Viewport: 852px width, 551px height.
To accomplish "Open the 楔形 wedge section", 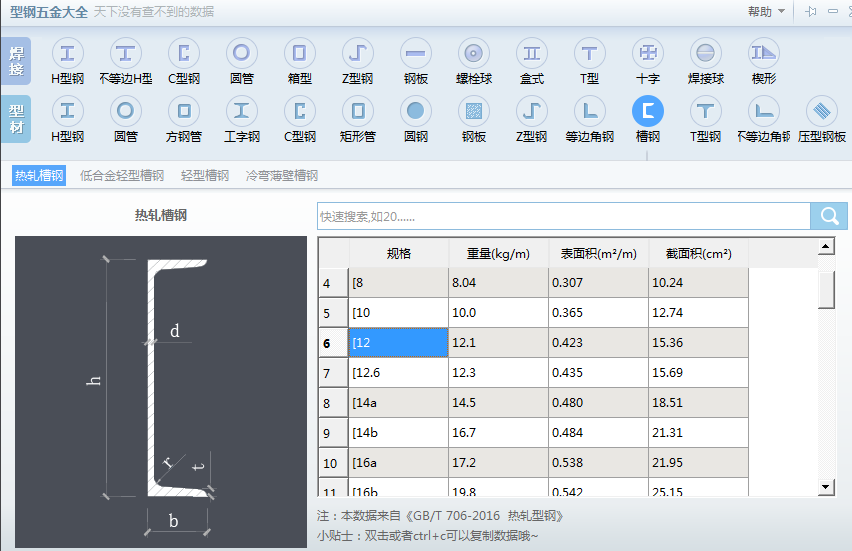I will (x=763, y=53).
